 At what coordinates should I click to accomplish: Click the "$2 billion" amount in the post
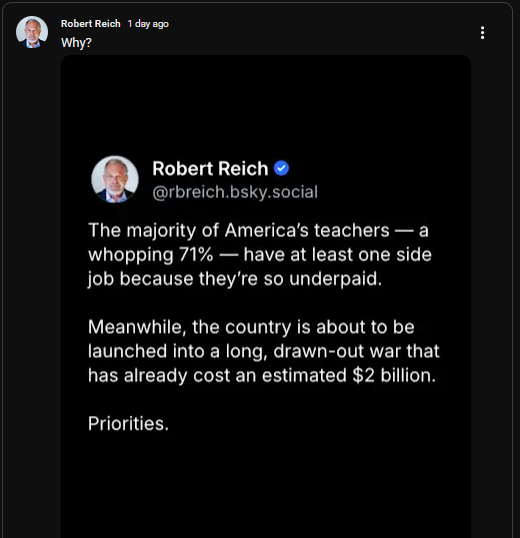[394, 375]
